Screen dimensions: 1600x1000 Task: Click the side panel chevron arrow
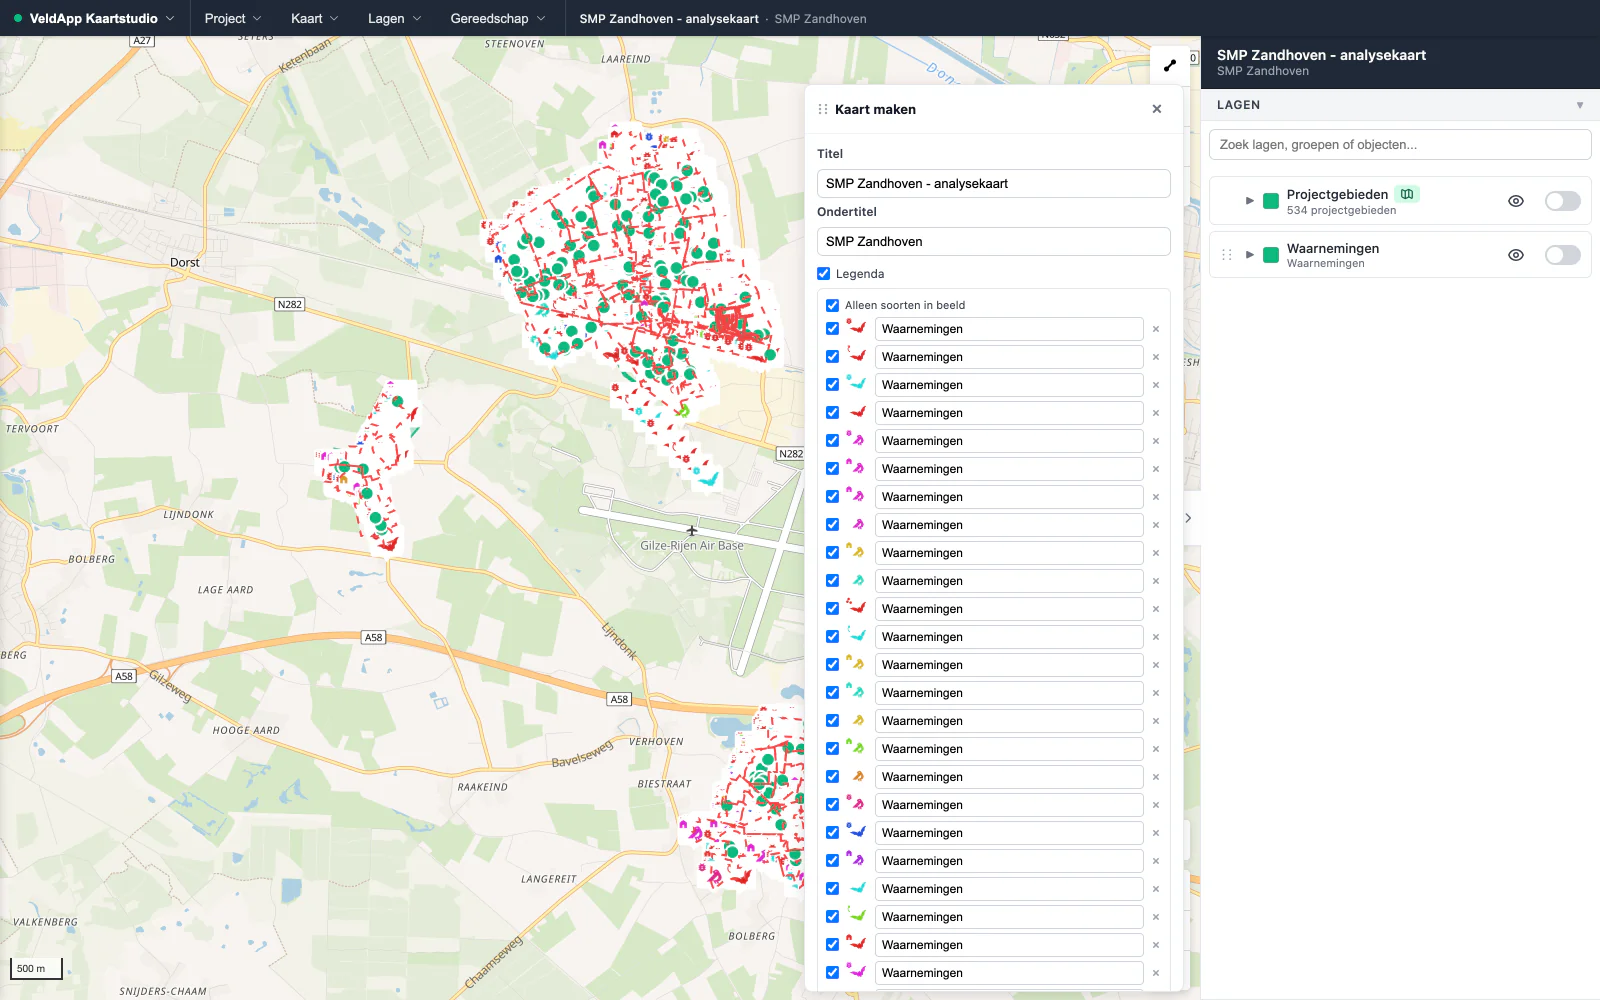point(1188,518)
